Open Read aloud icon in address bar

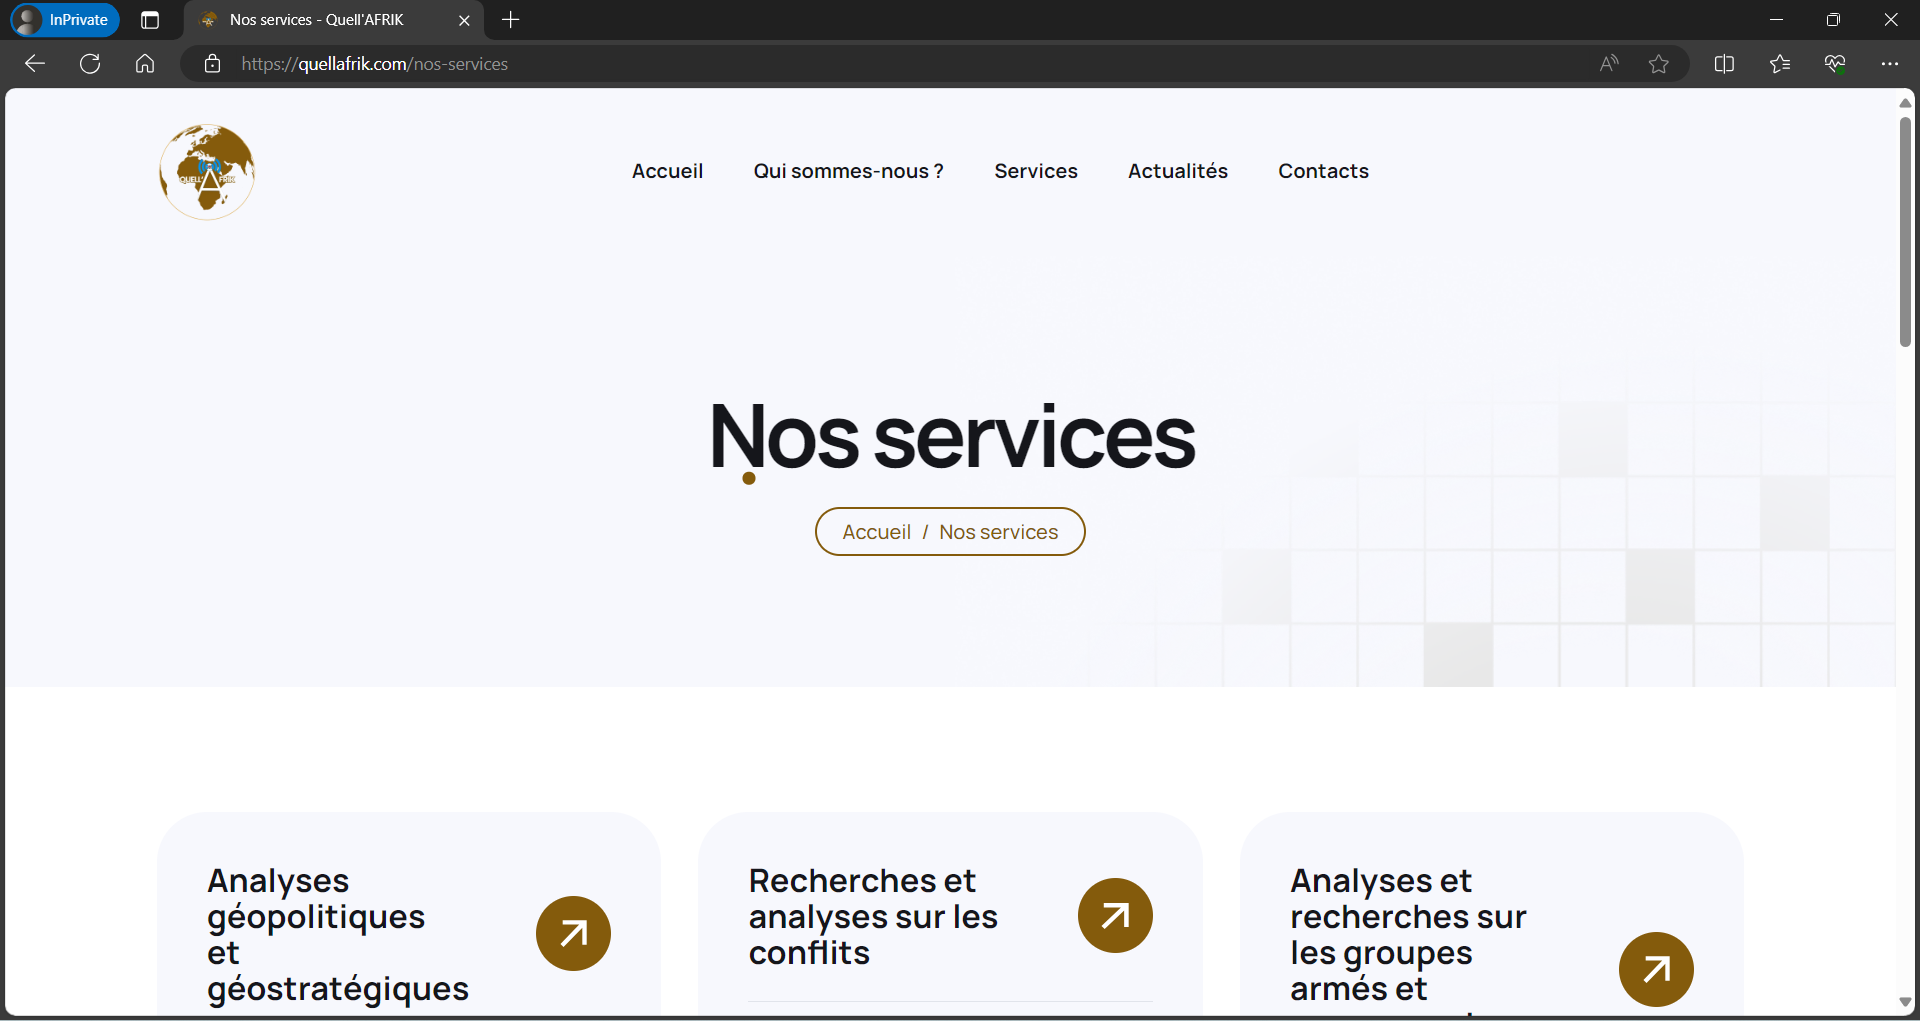coord(1608,64)
